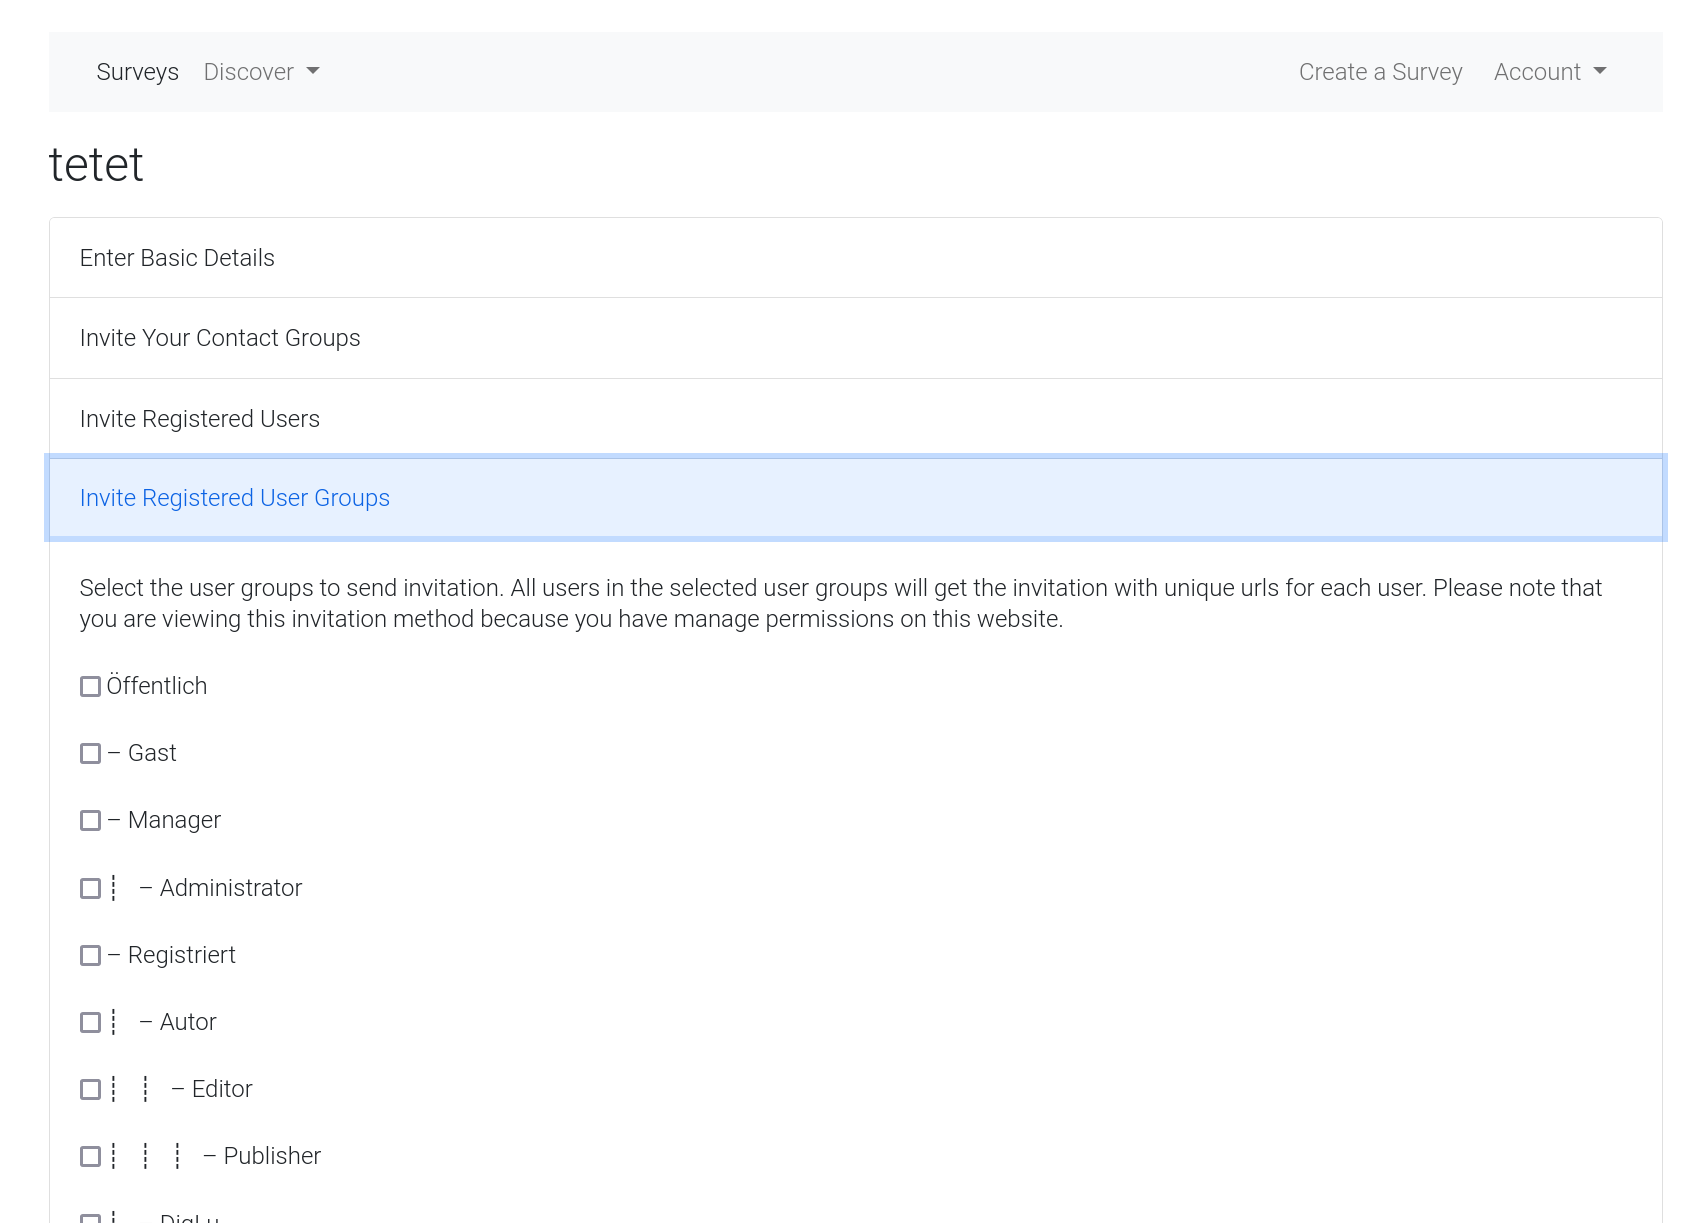Go to the Surveys page
Viewport: 1708px width, 1223px height.
pos(137,72)
